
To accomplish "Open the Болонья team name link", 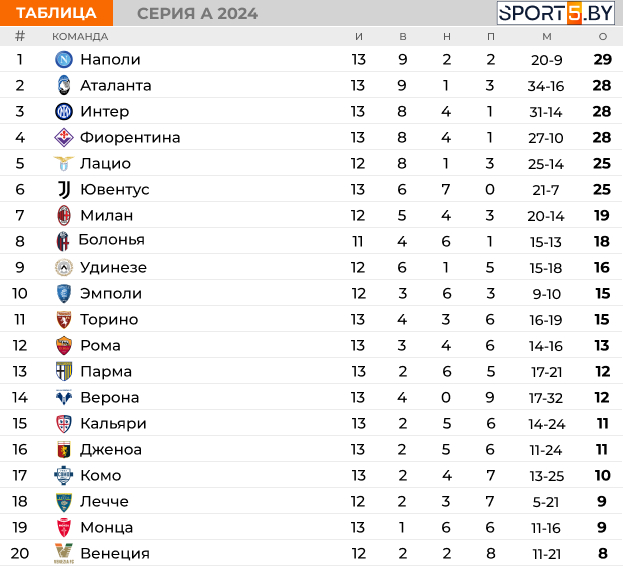I will pyautogui.click(x=112, y=240).
